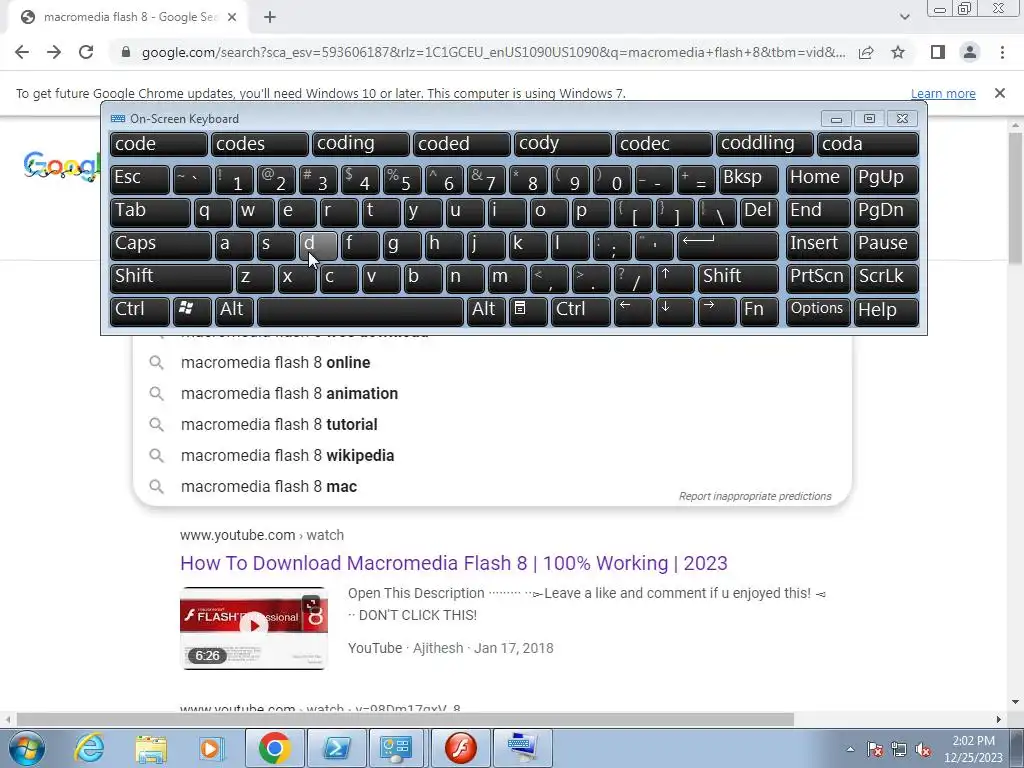Click the Chrome forward arrow

[54, 52]
